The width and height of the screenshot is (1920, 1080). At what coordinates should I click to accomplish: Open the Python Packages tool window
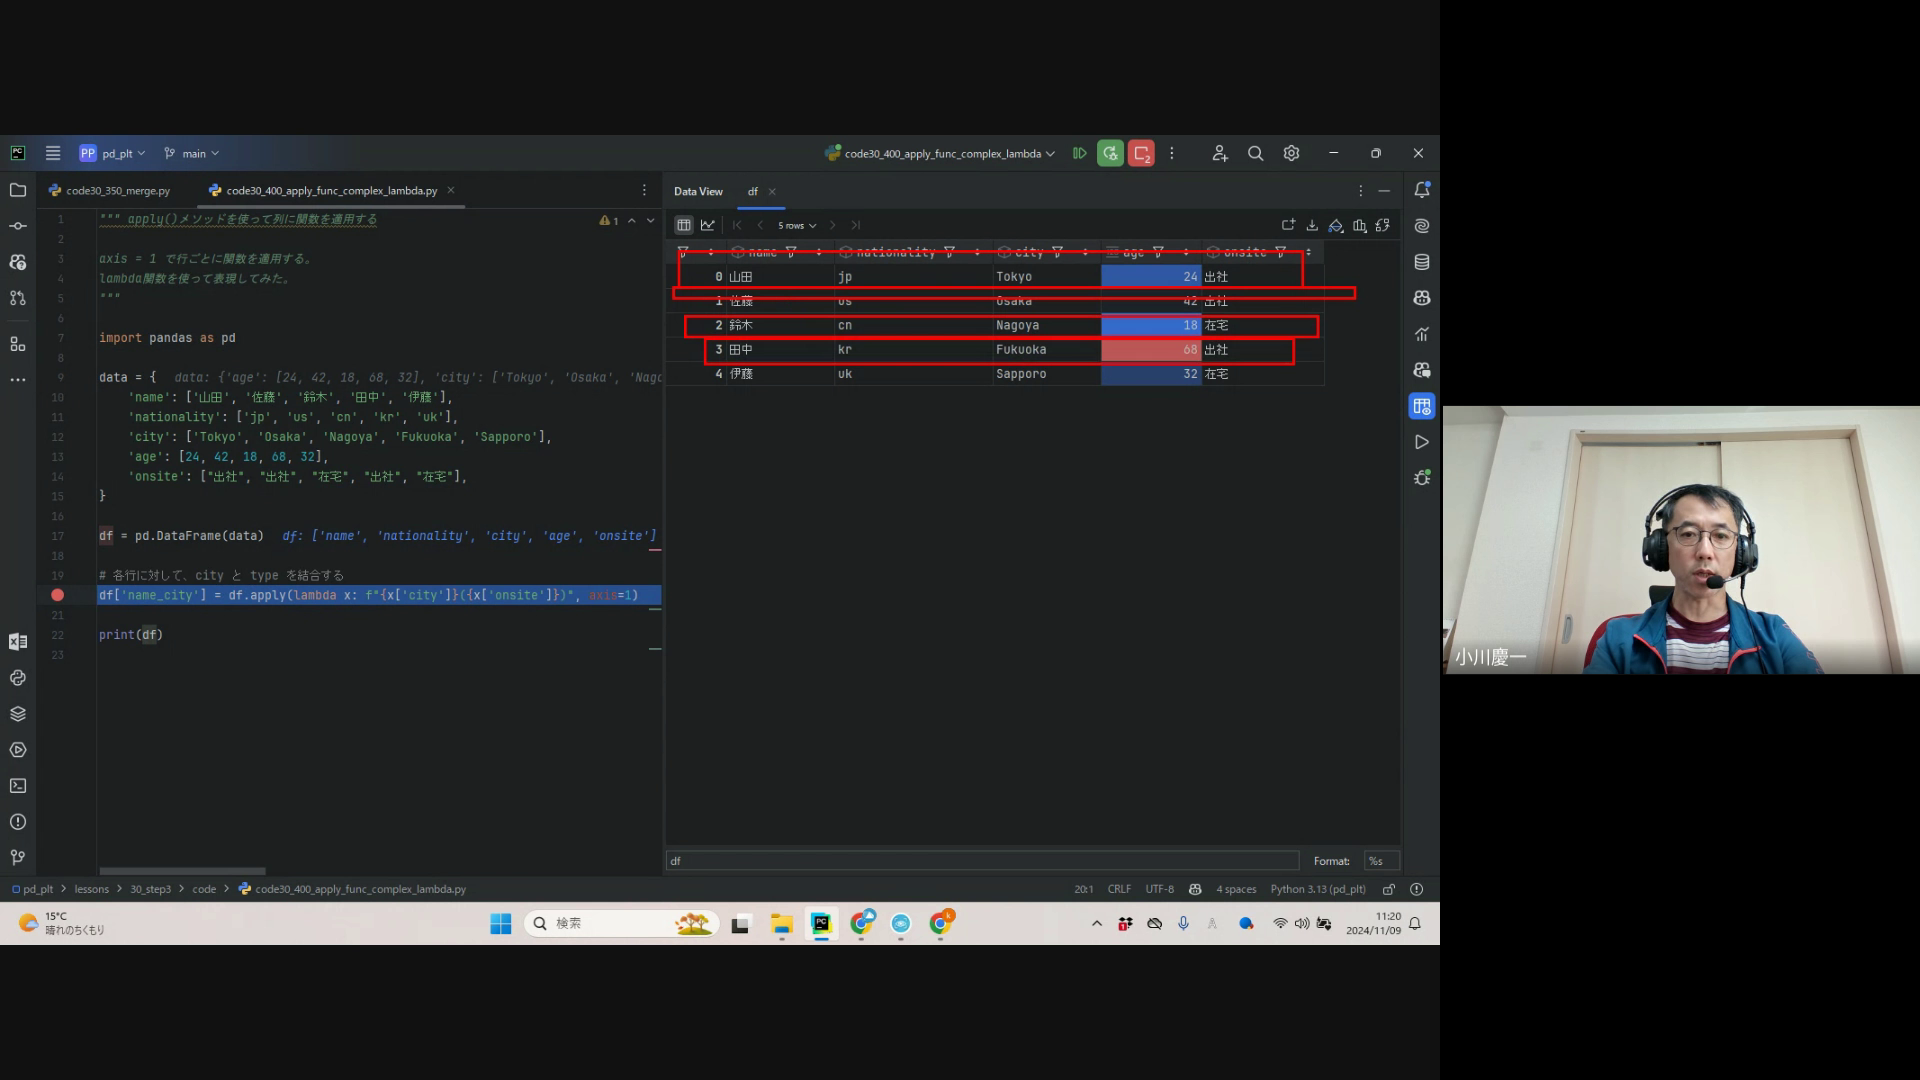18,714
